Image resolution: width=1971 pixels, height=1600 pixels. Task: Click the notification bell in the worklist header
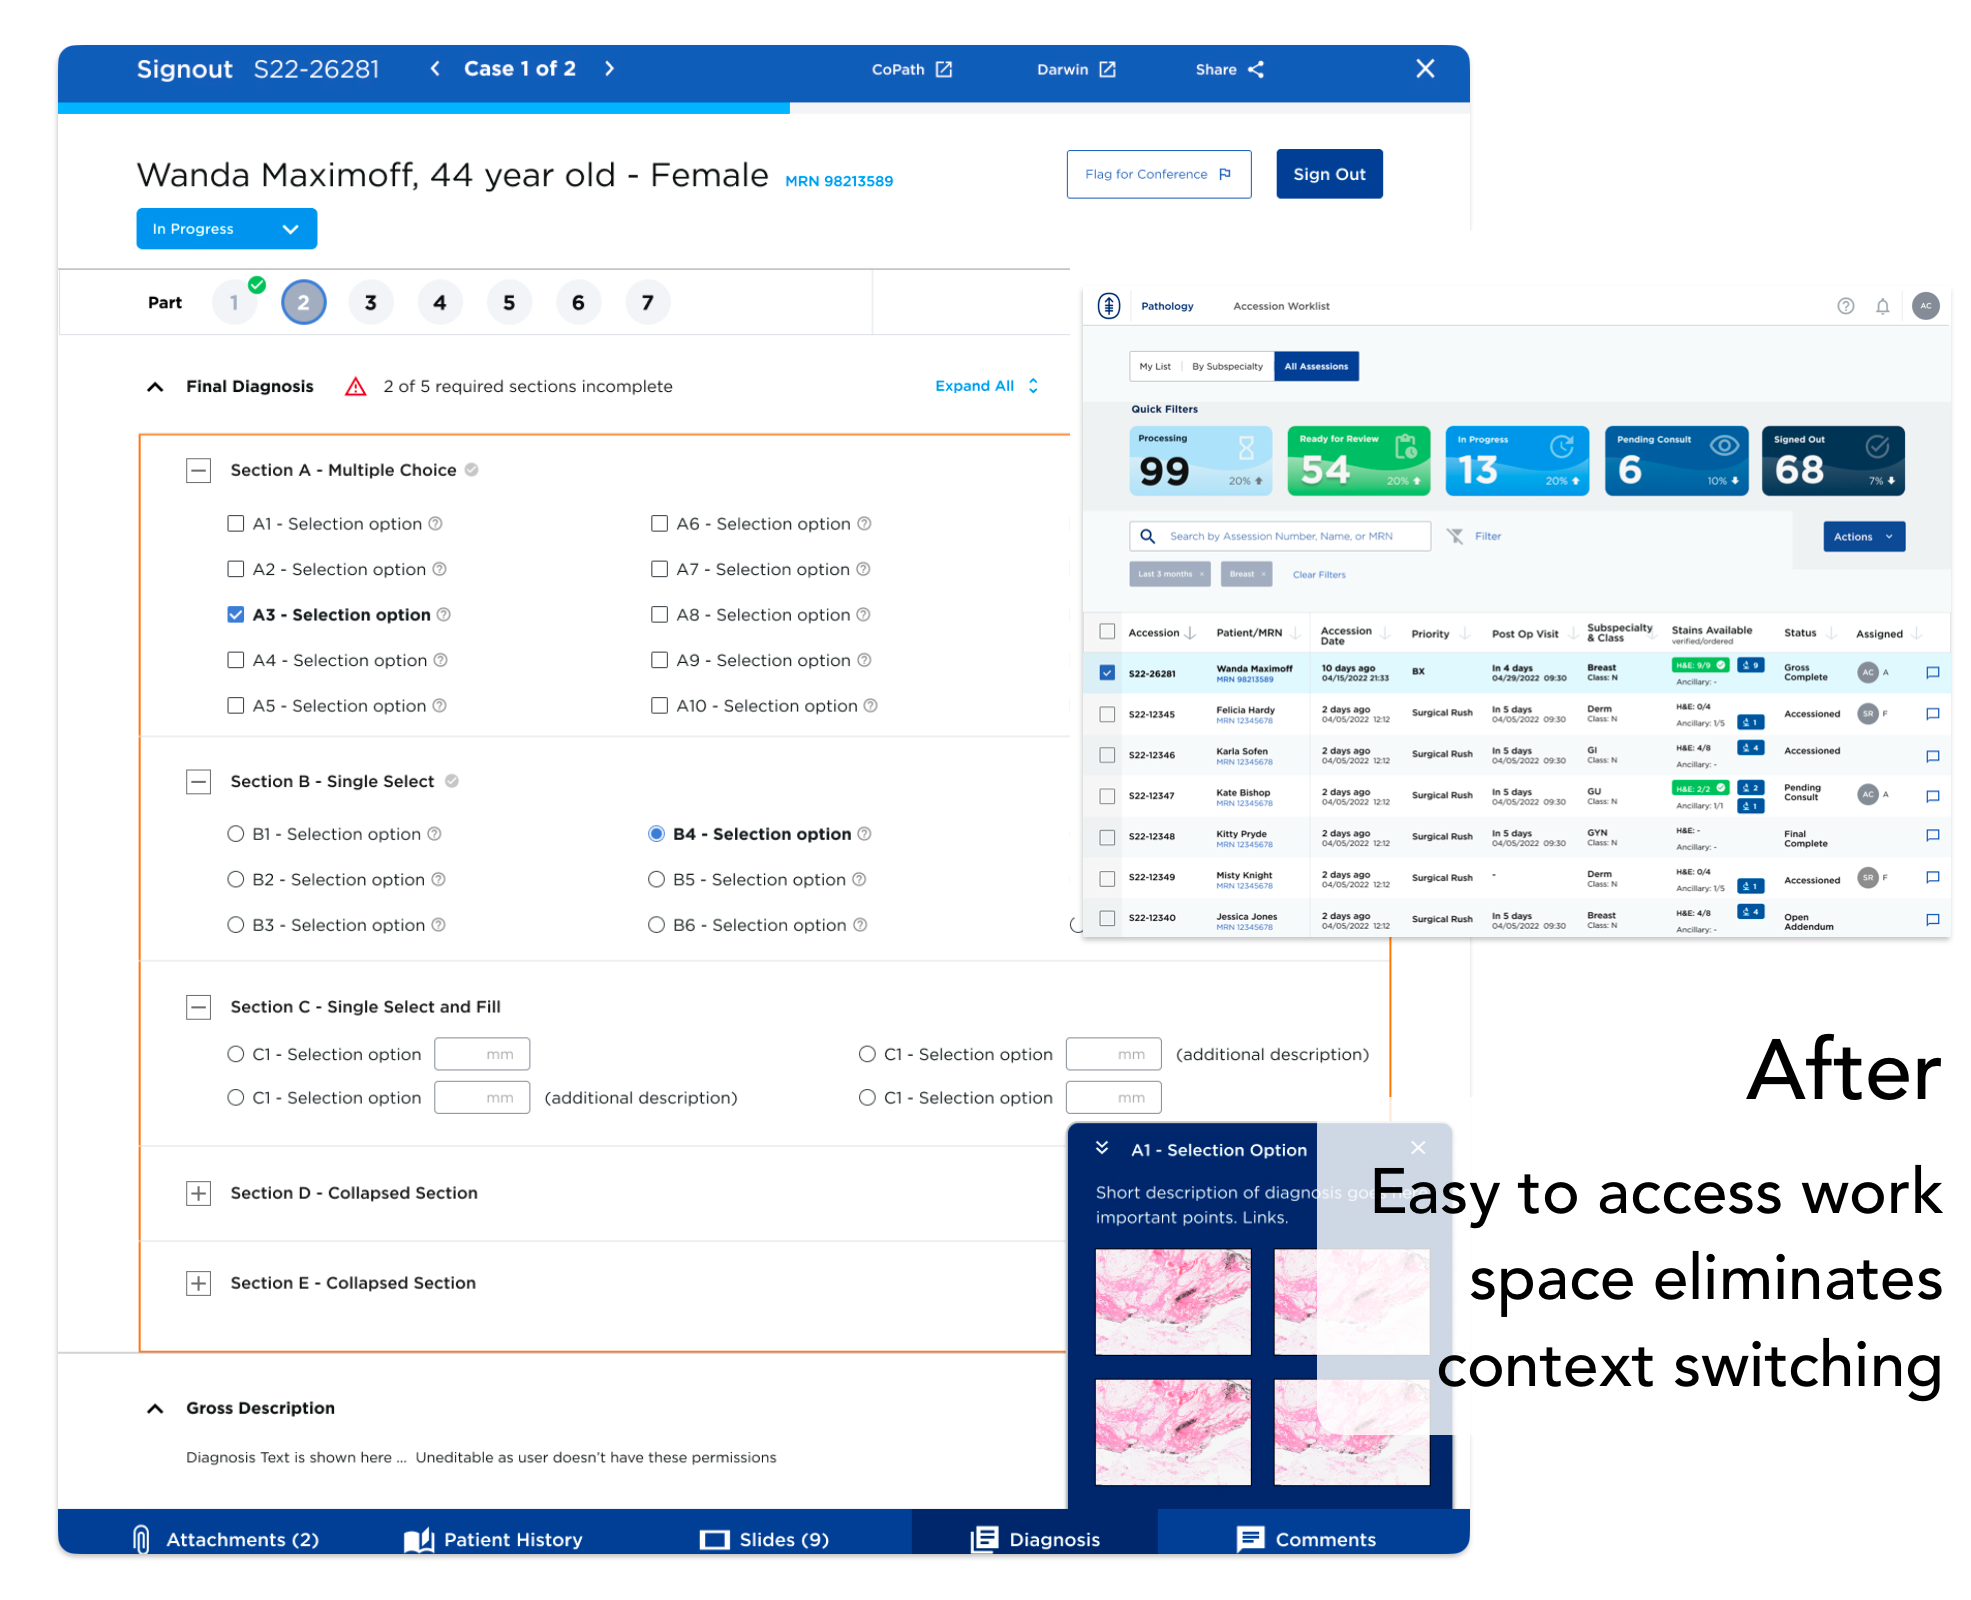pos(1884,306)
